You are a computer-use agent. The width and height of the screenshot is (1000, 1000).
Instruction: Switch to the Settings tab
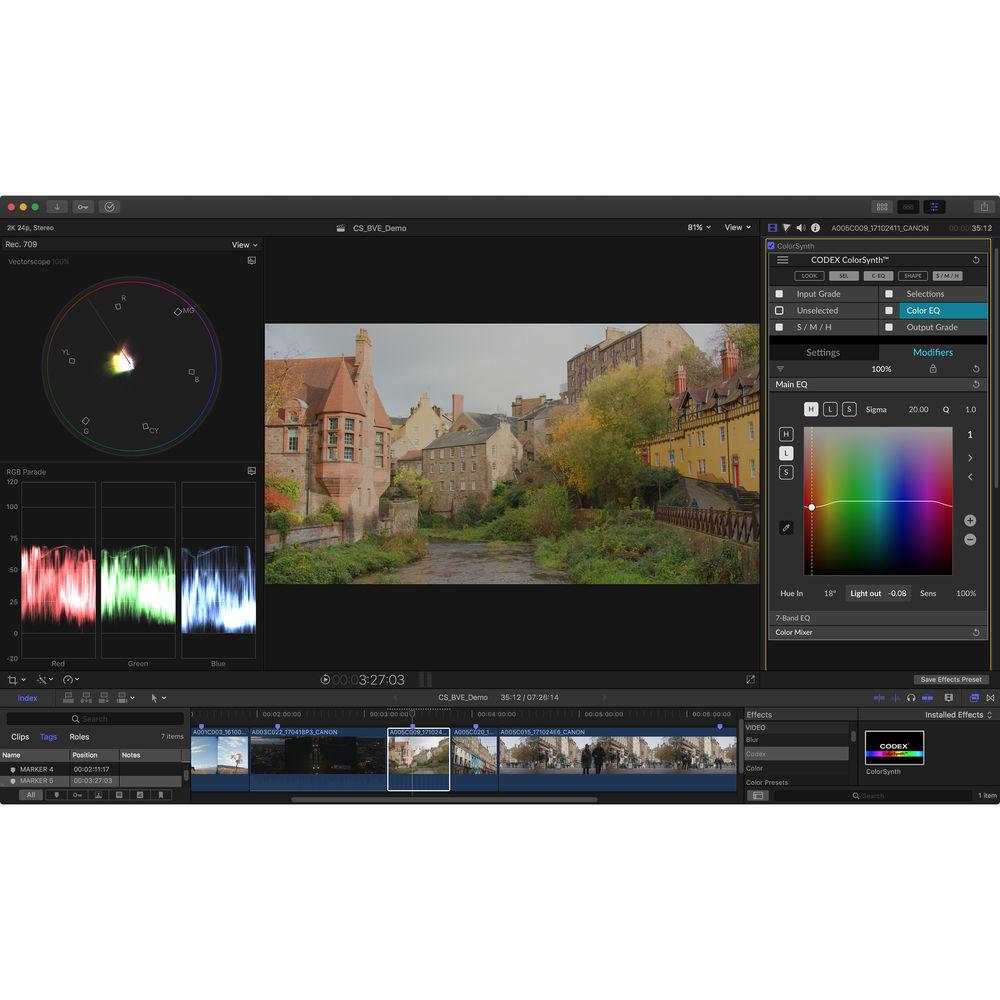(x=823, y=352)
